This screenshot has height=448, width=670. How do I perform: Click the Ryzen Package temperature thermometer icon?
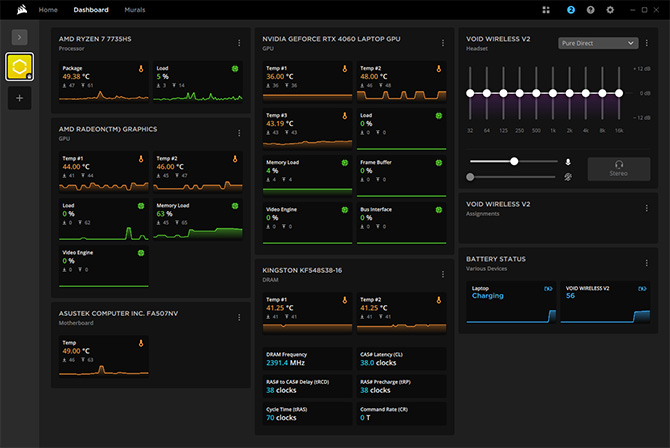point(141,68)
